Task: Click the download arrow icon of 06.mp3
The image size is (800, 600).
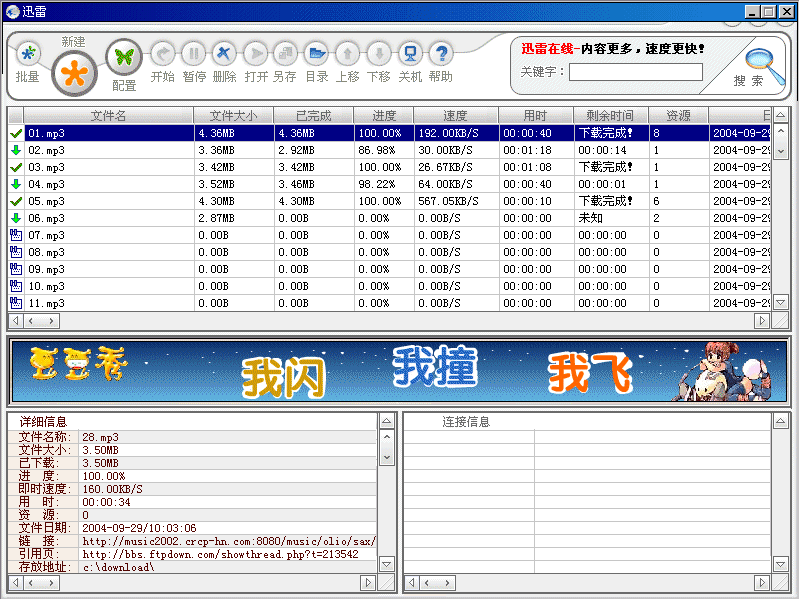Action: pyautogui.click(x=16, y=218)
